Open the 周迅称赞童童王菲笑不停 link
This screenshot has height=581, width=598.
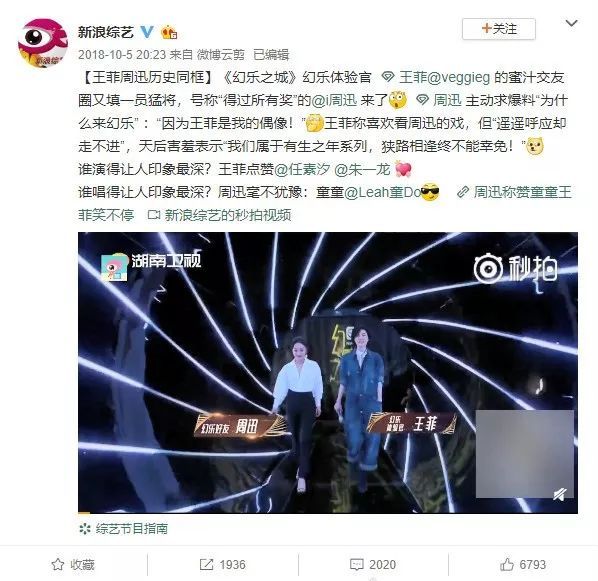pos(325,204)
